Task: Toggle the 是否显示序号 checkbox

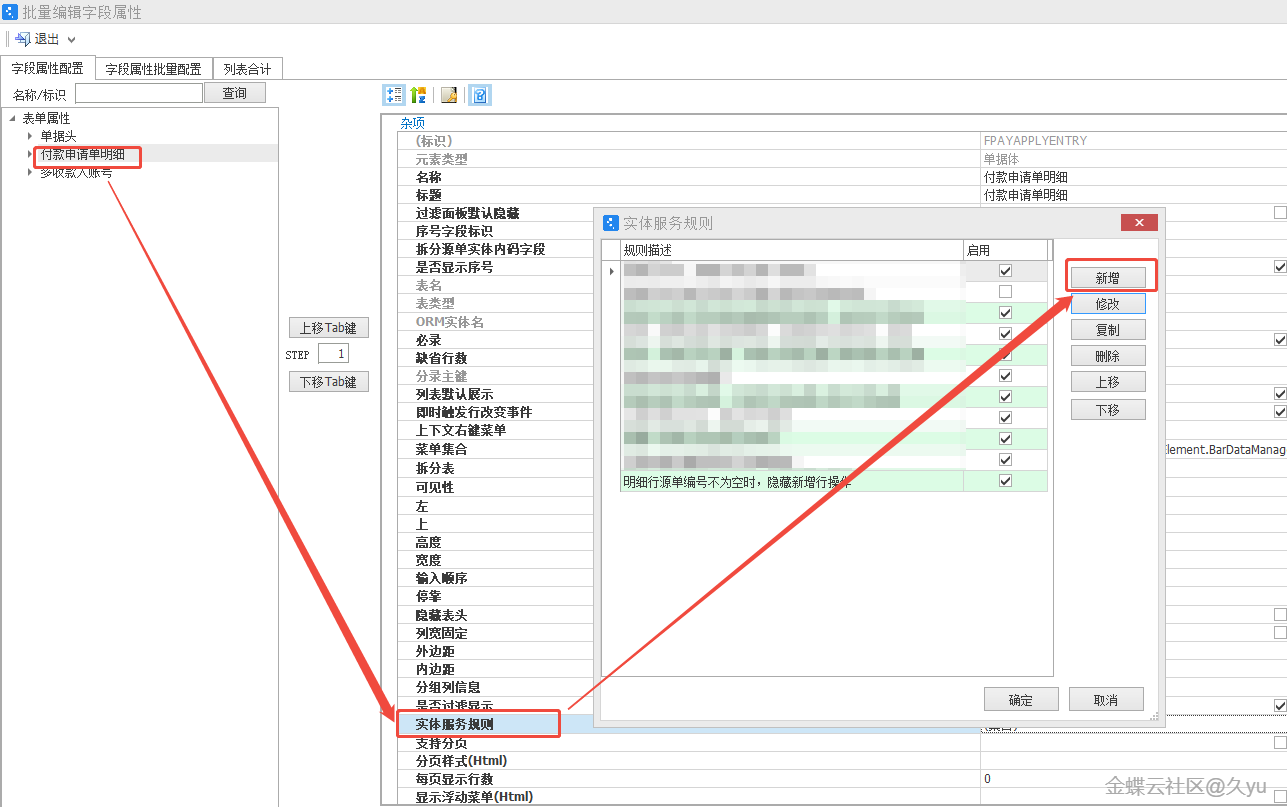Action: 1279,267
